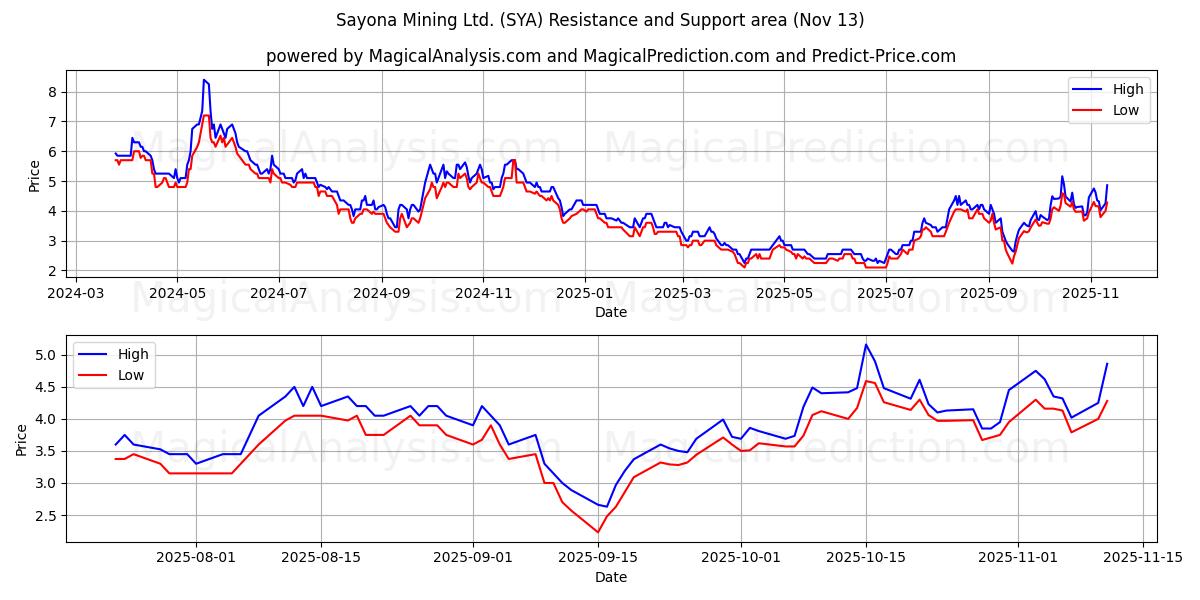Image resolution: width=1200 pixels, height=600 pixels.
Task: Click the '2025-08-01' tick label on bottom chart
Action: click(x=195, y=559)
